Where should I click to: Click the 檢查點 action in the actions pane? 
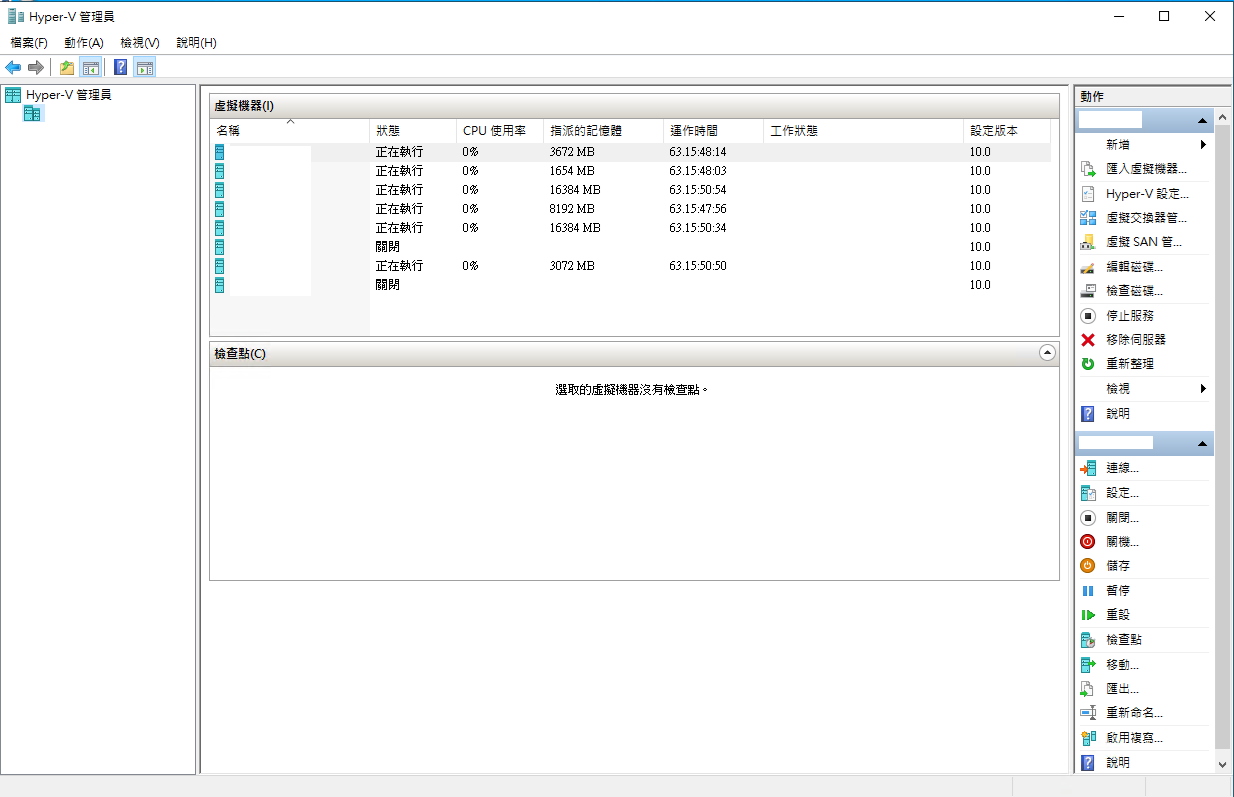click(1124, 639)
